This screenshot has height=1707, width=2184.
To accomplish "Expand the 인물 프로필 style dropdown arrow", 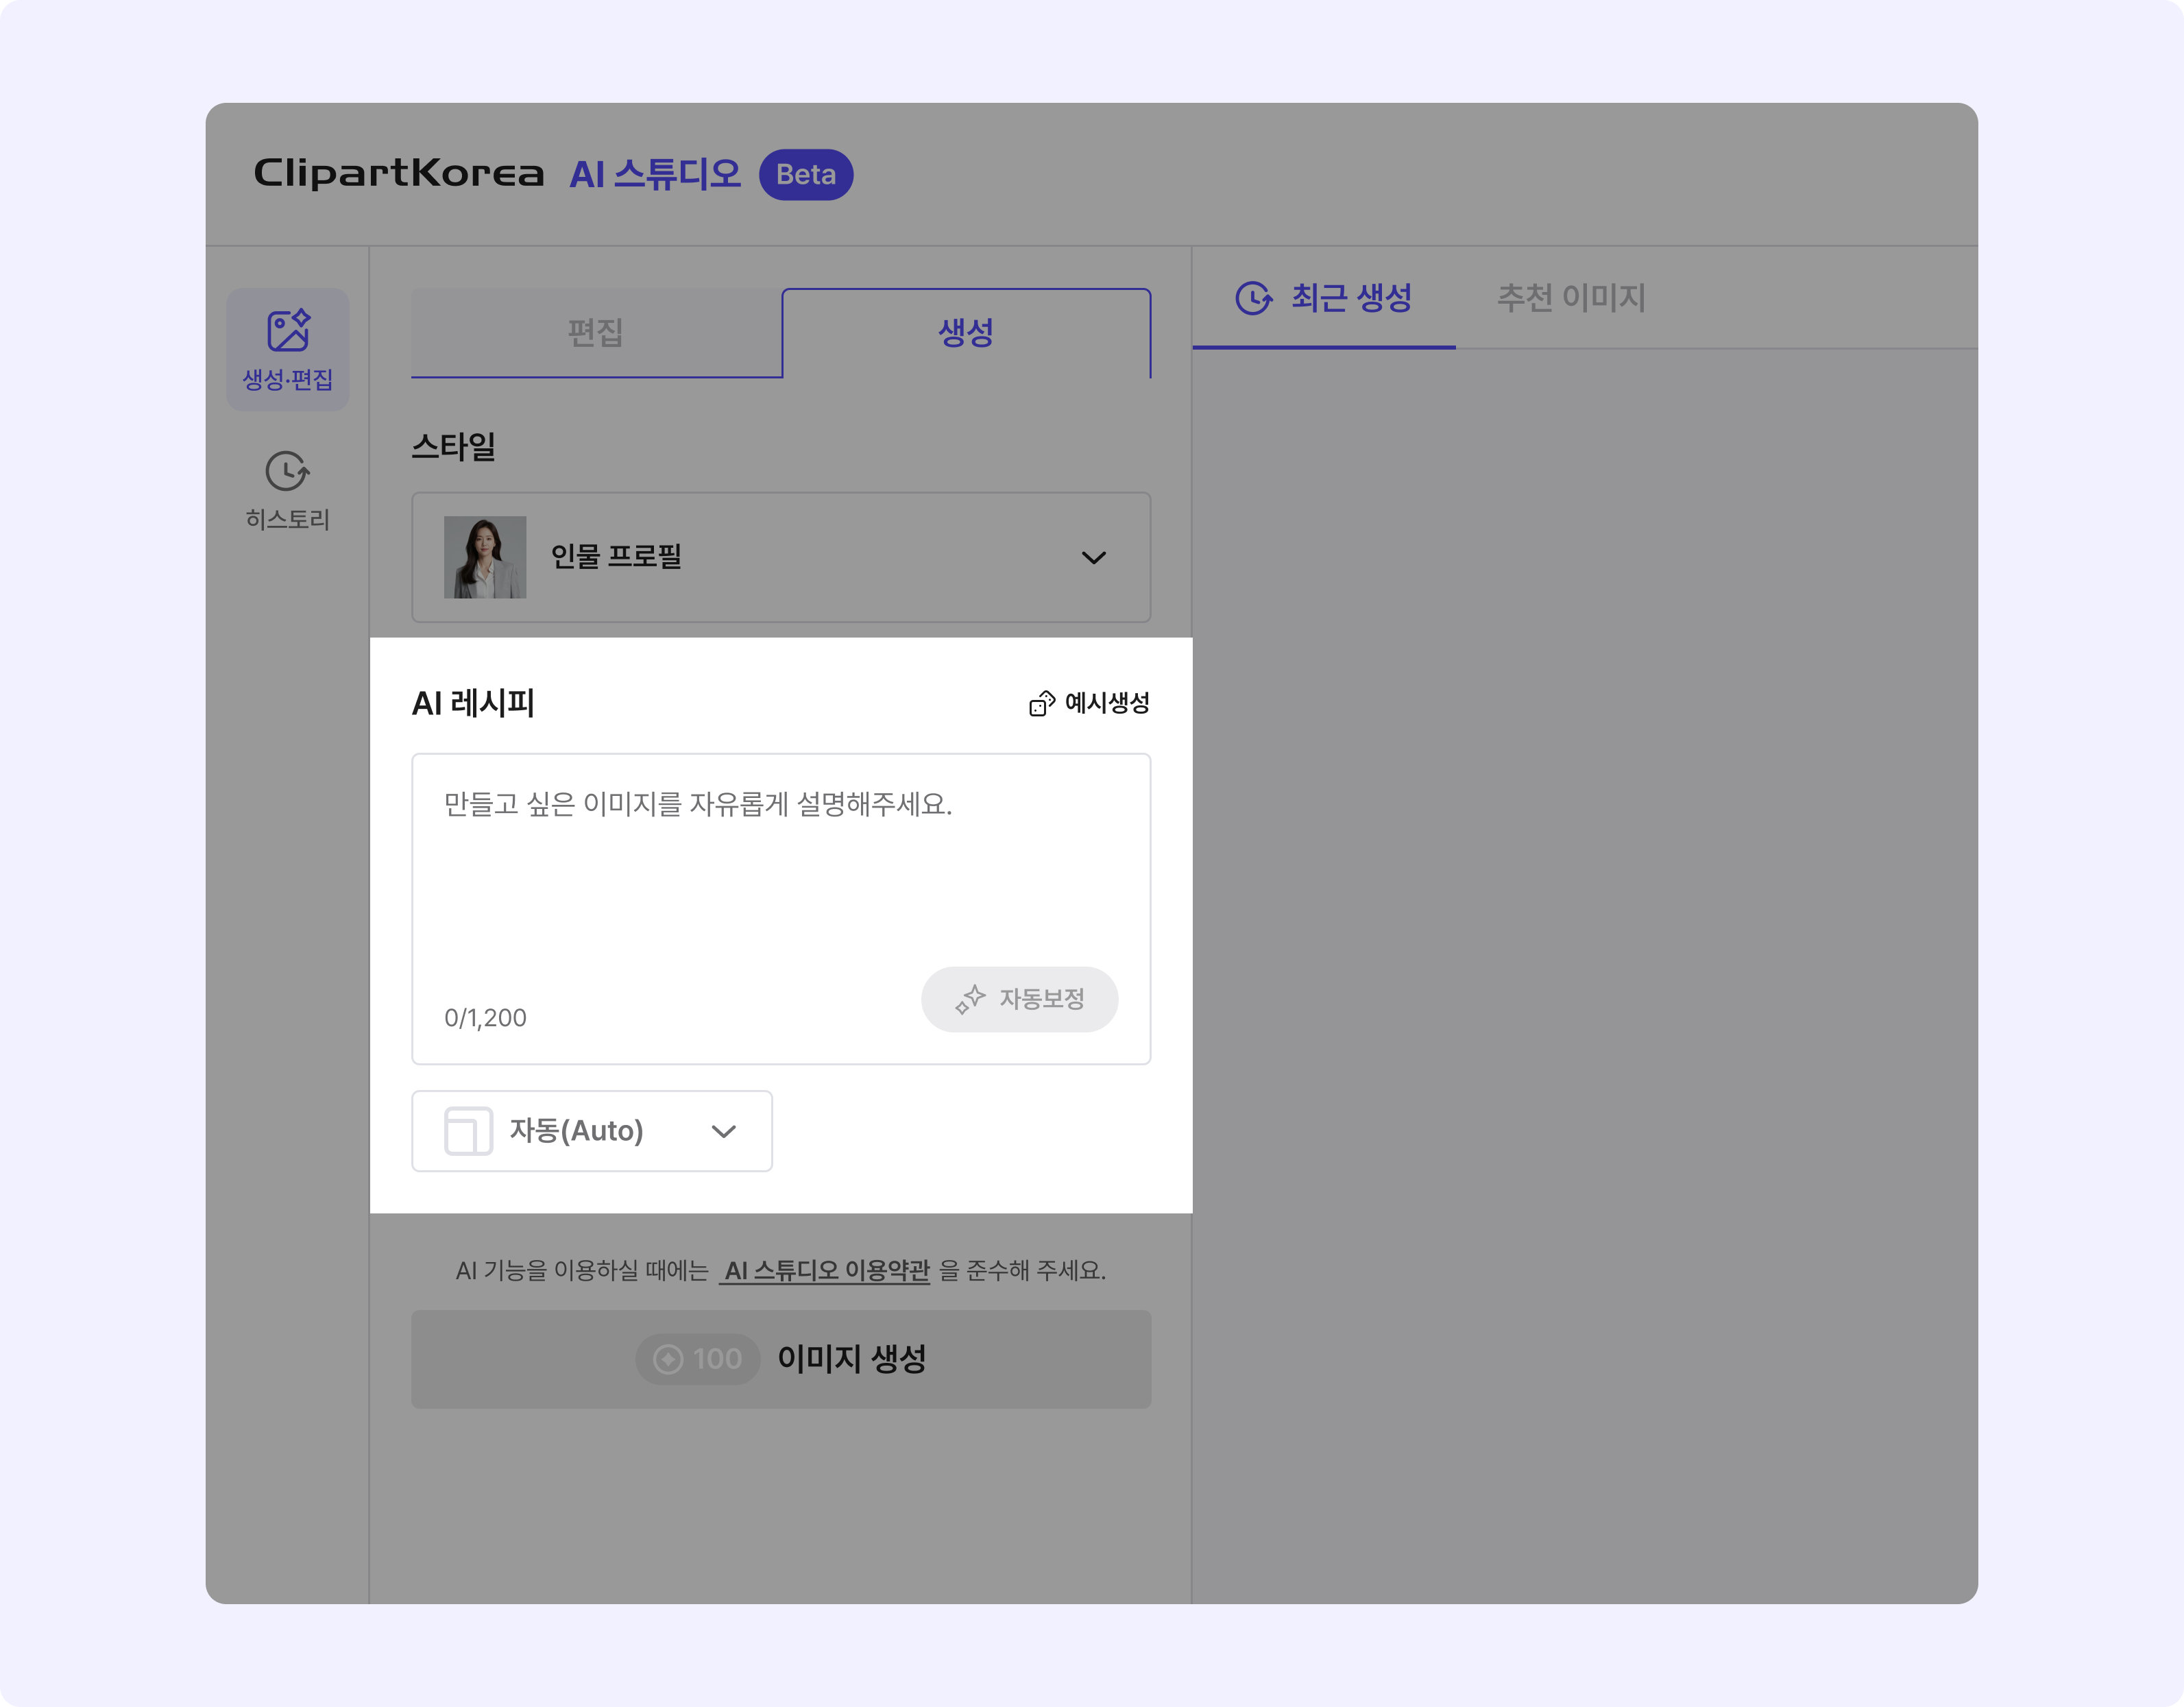I will [1094, 558].
